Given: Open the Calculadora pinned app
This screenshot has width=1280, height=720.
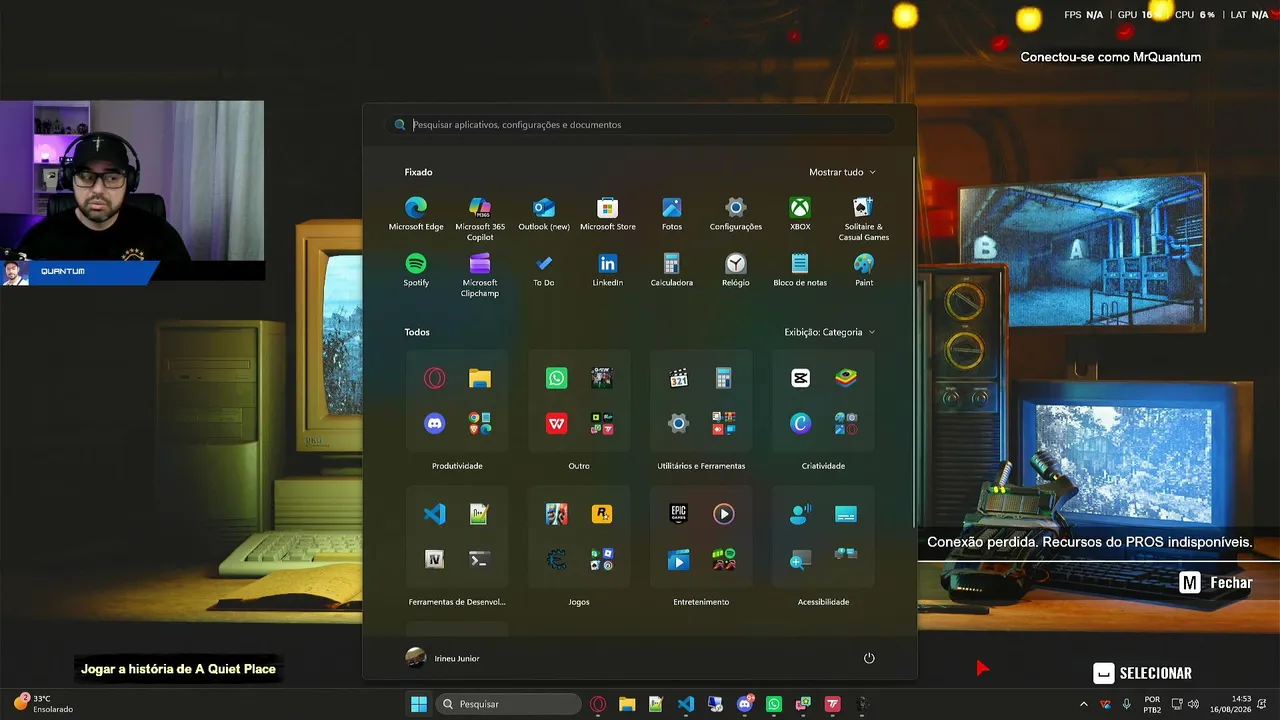Looking at the screenshot, I should pyautogui.click(x=672, y=269).
